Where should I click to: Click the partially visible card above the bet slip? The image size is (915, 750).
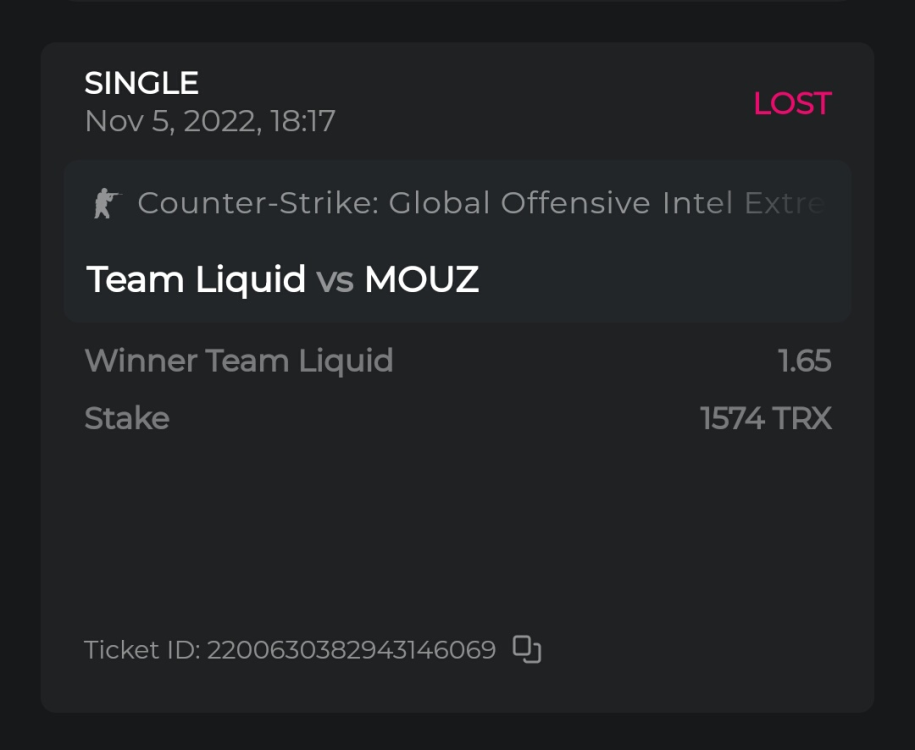[x=457, y=6]
